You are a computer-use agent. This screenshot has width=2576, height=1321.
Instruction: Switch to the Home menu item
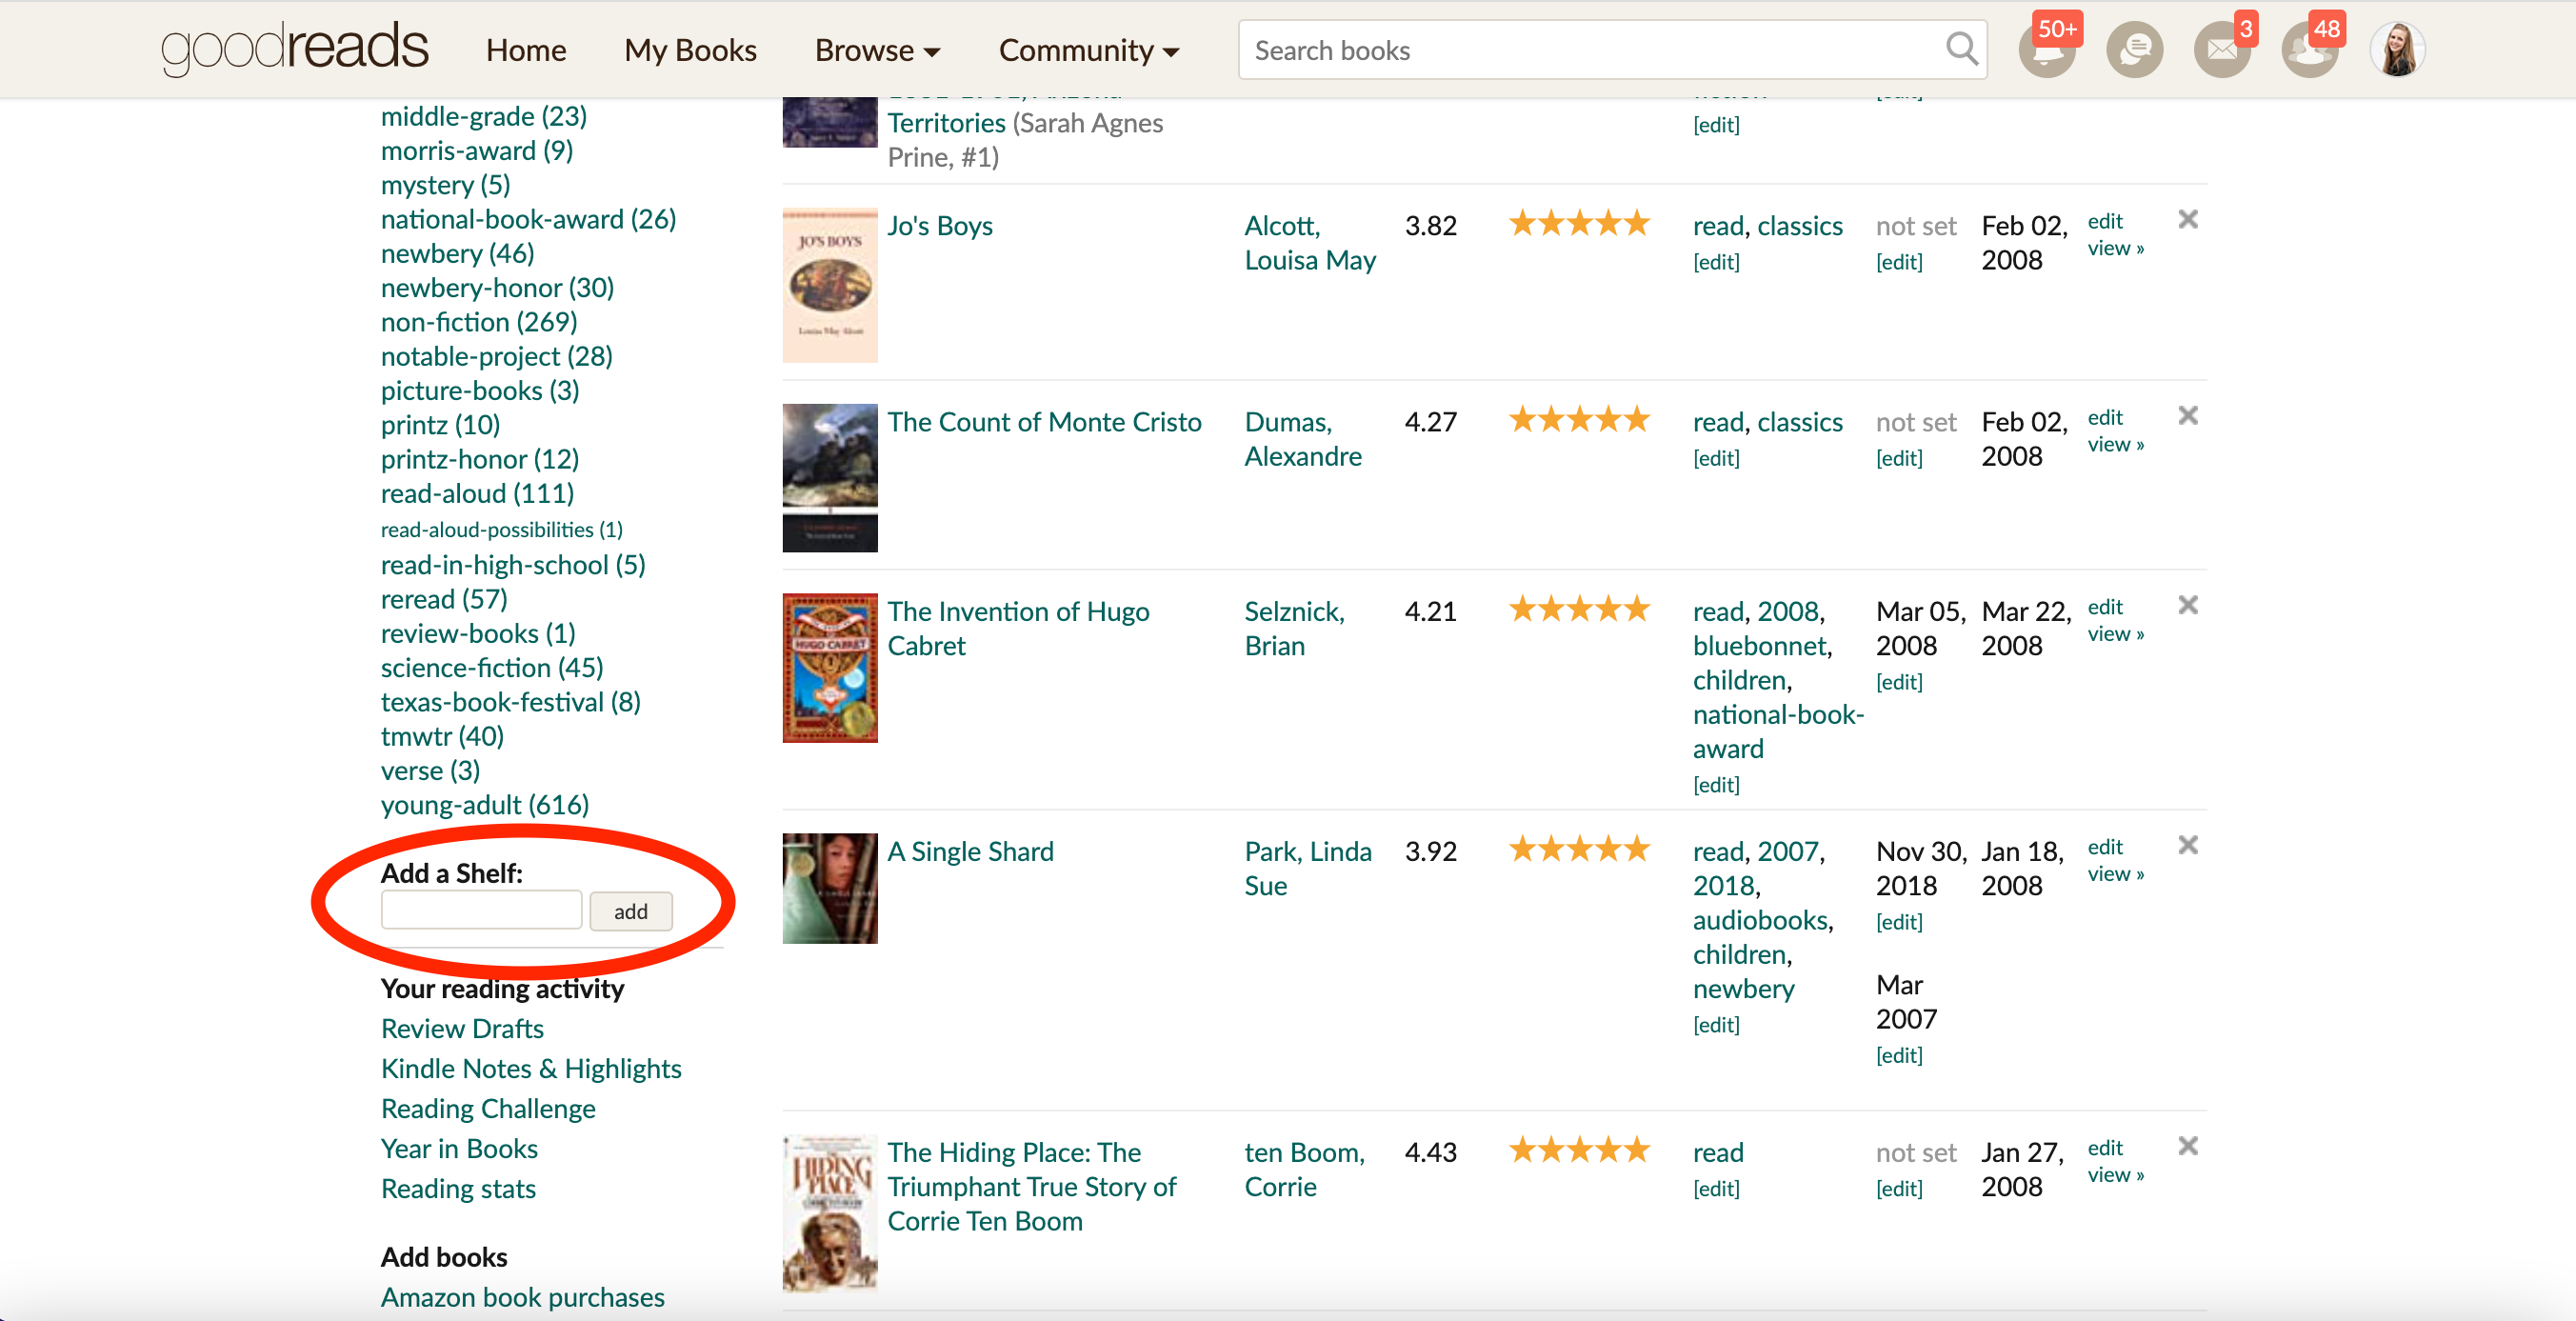click(x=526, y=50)
